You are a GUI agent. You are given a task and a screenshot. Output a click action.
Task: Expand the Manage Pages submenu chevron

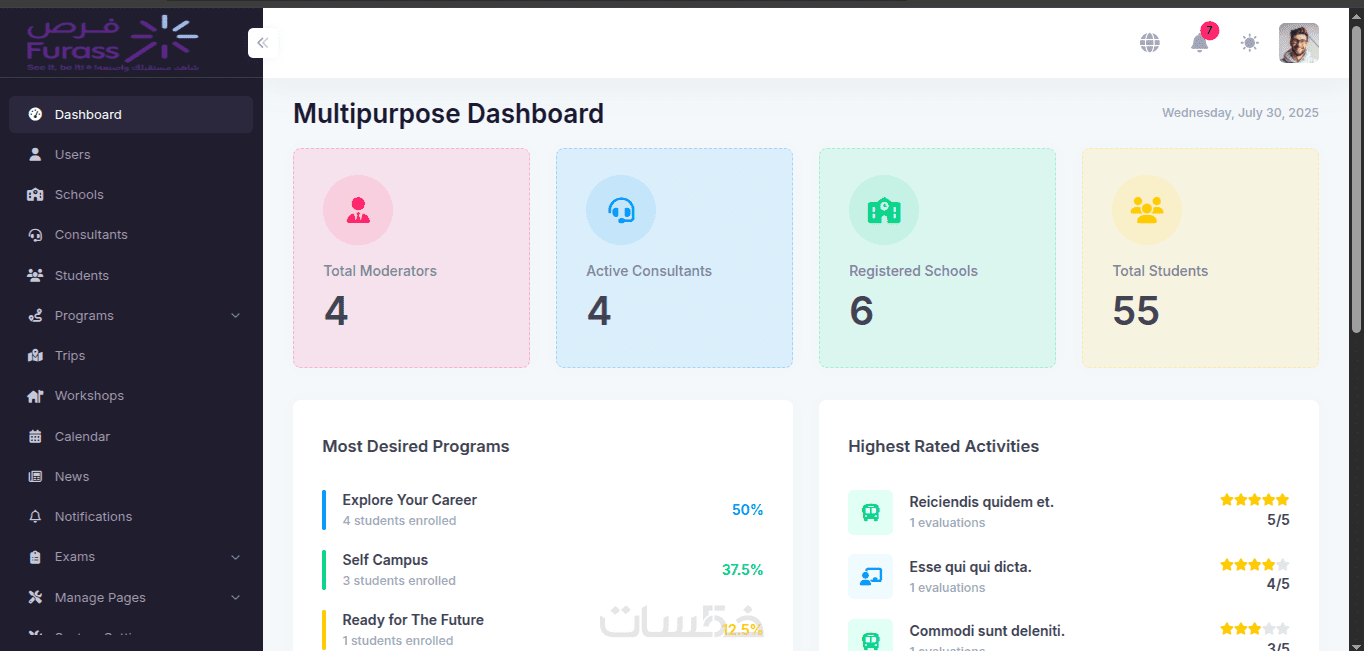point(236,597)
